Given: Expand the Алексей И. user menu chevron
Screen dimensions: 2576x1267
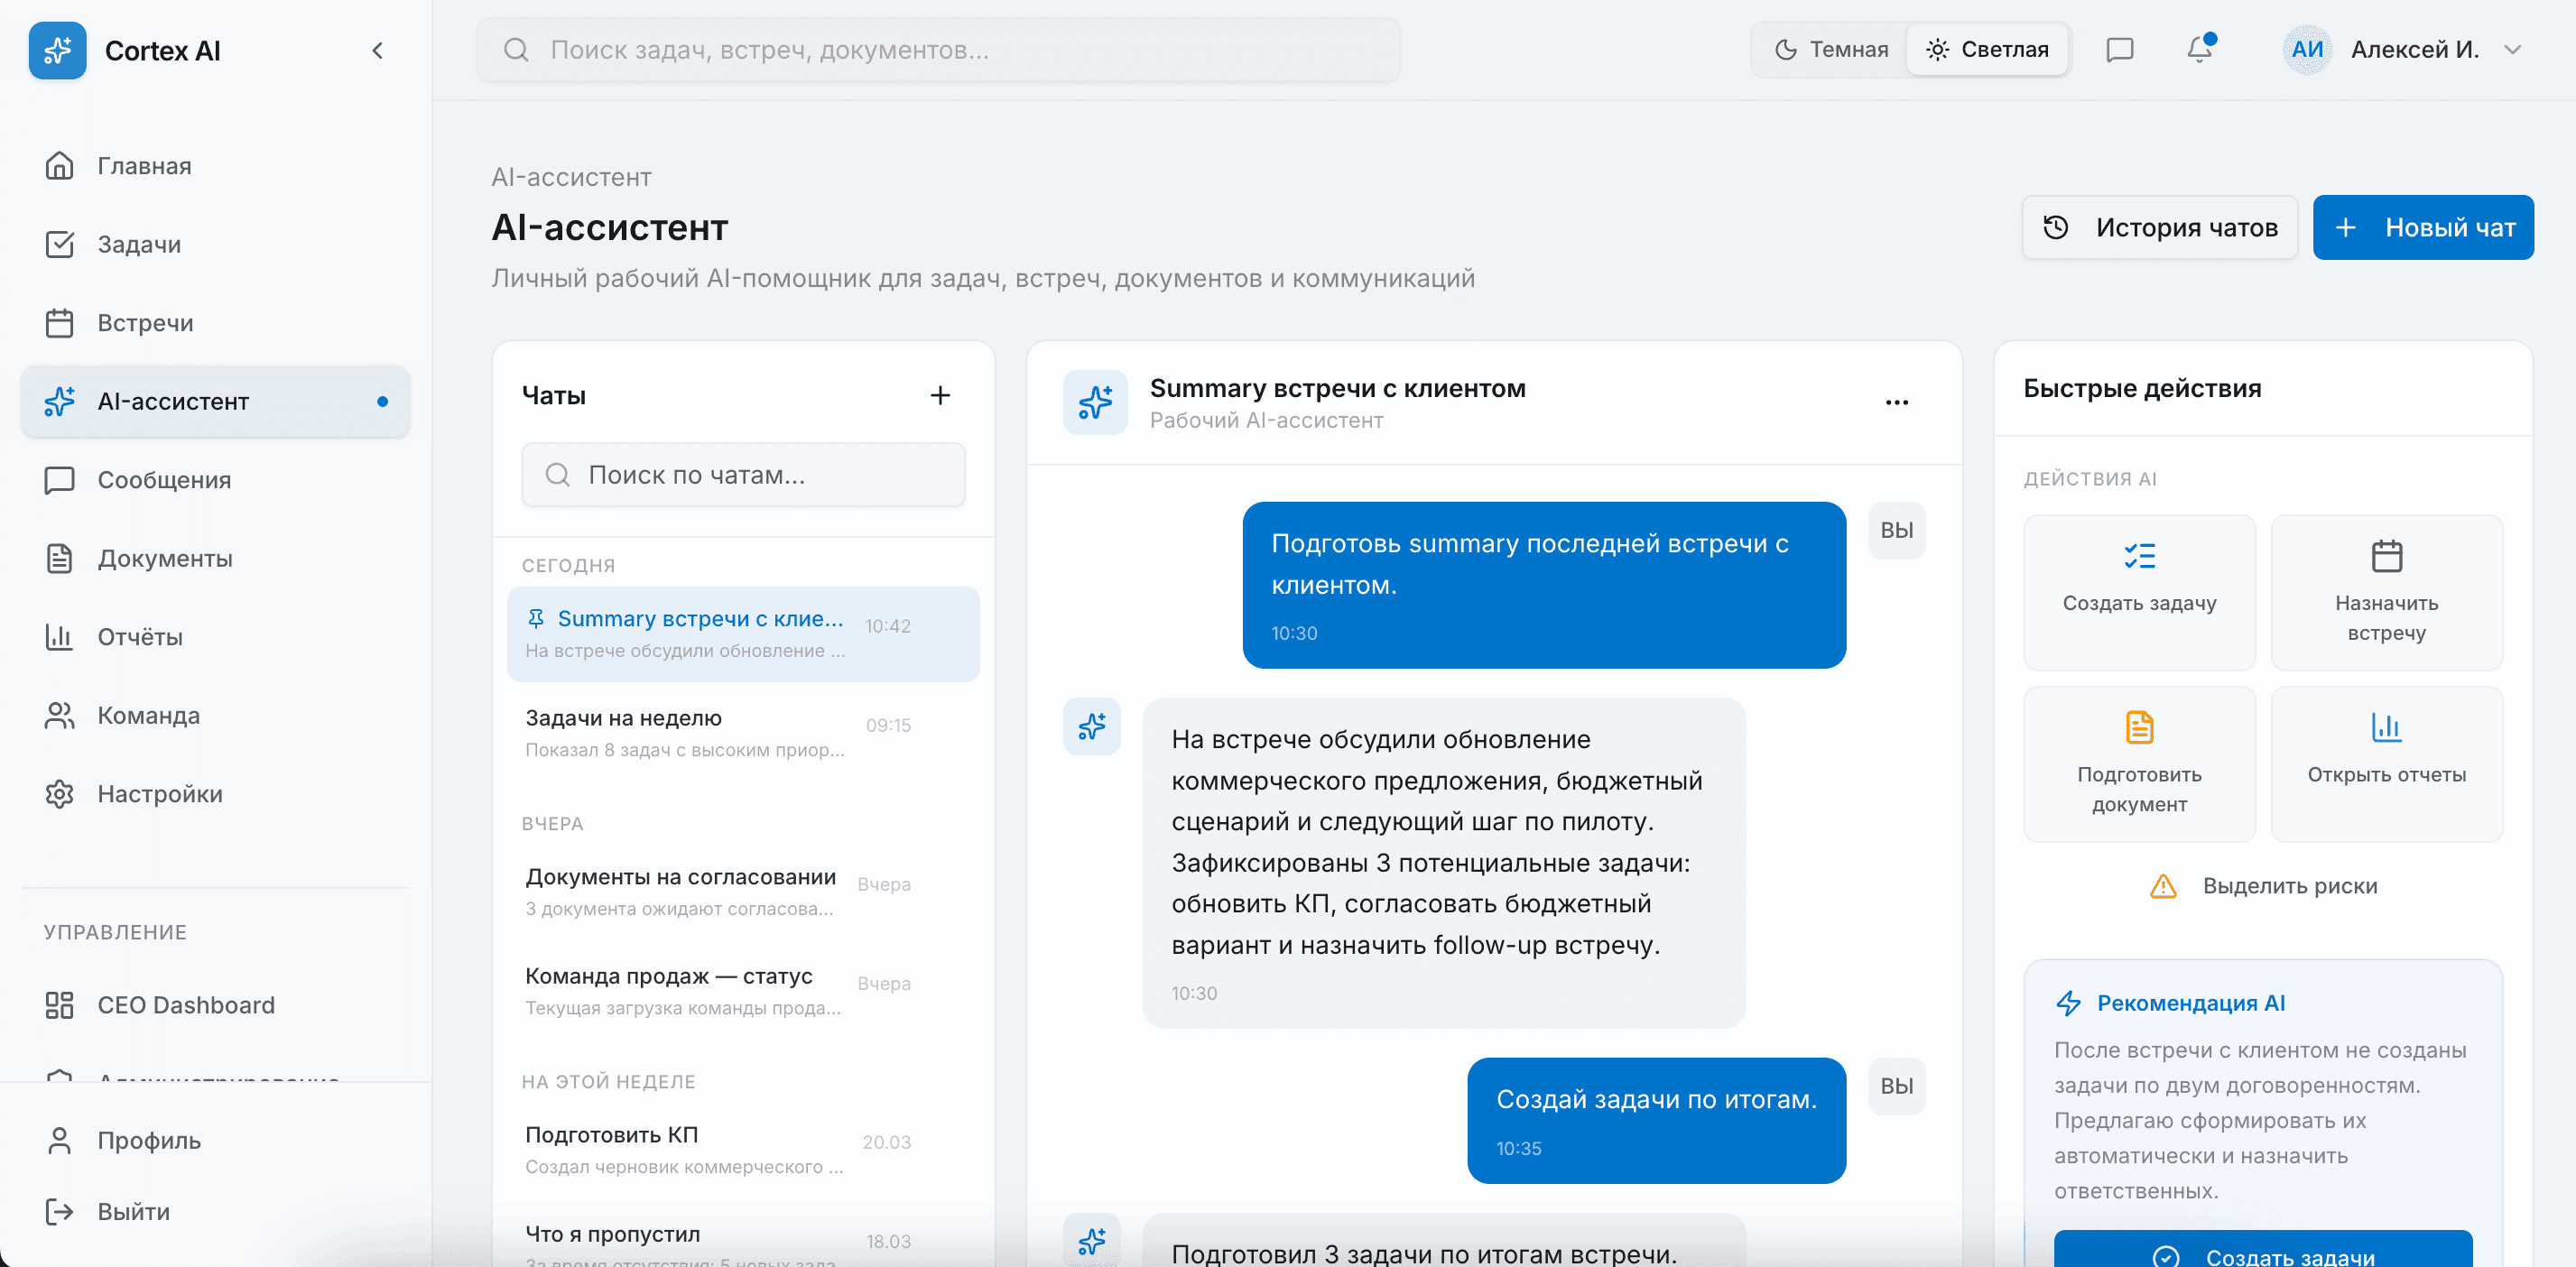Looking at the screenshot, I should point(2512,50).
